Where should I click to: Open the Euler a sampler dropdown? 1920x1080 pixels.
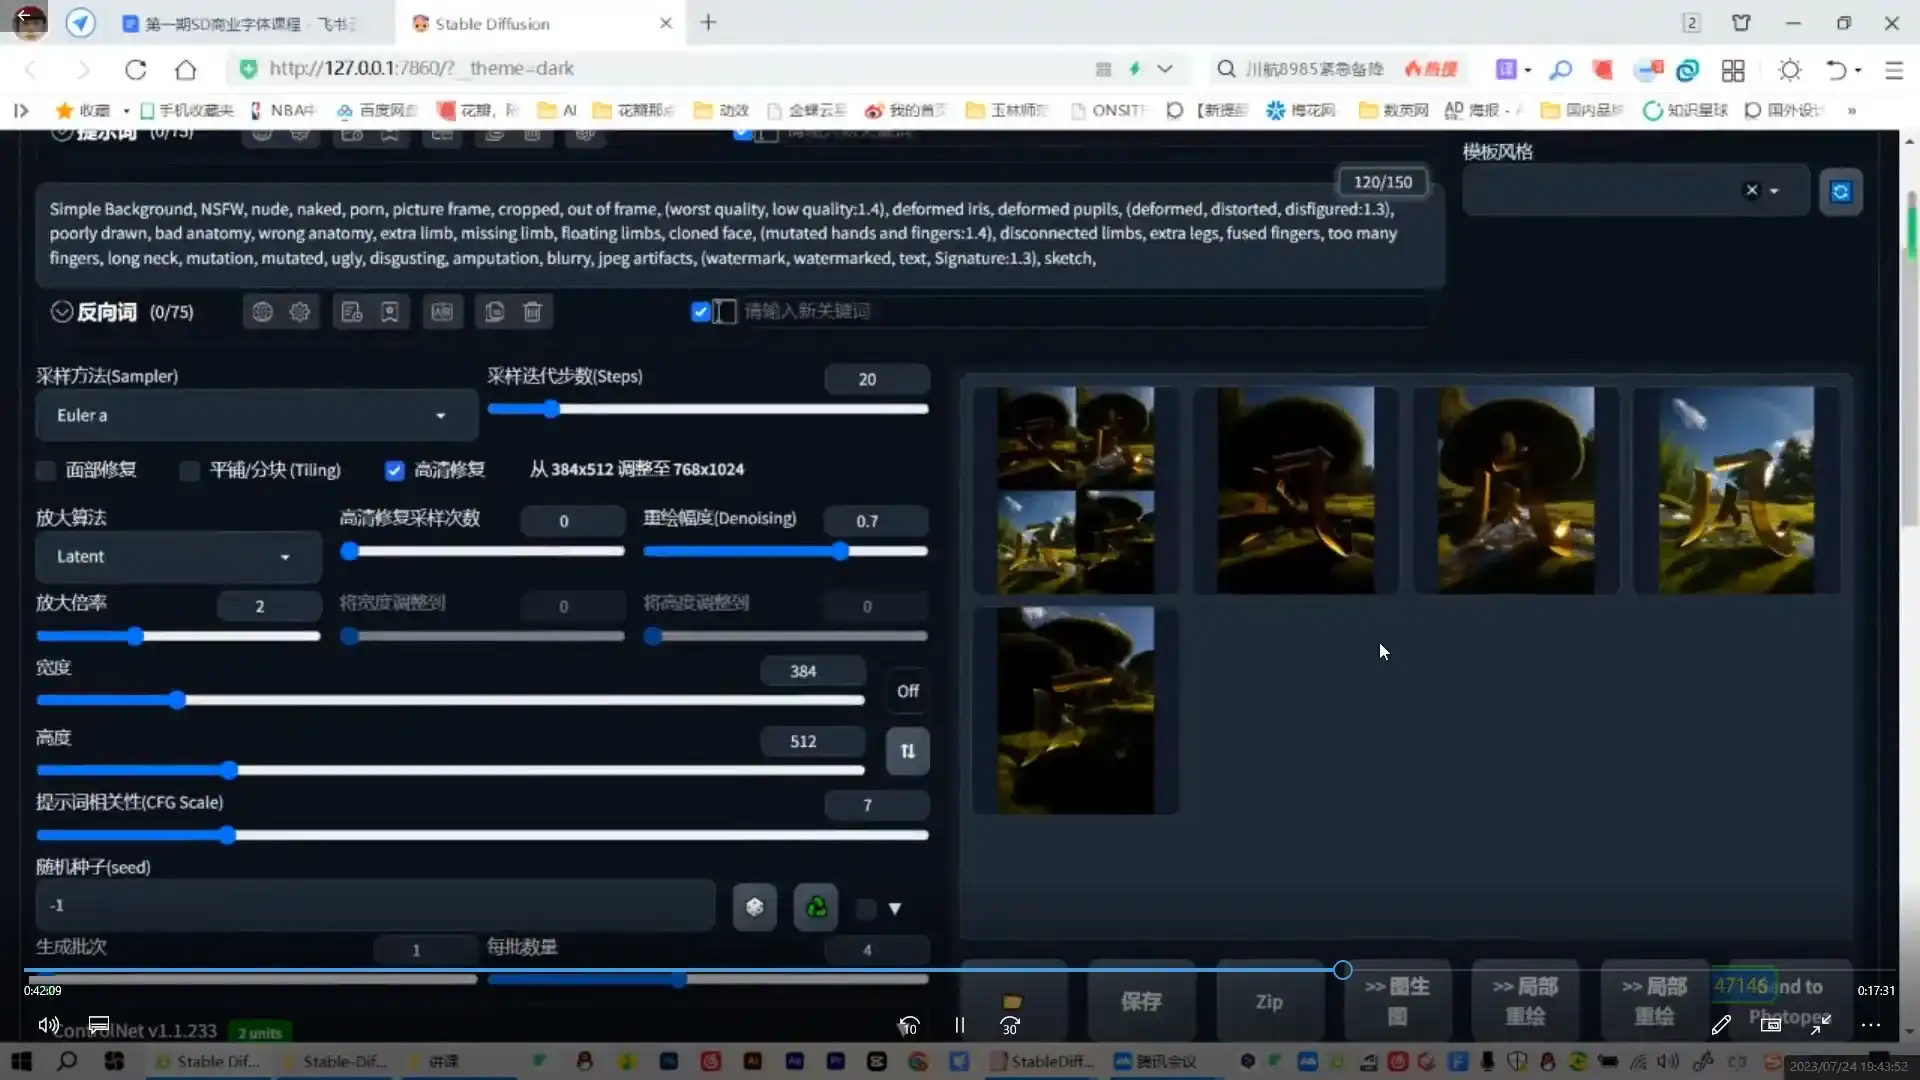(256, 415)
